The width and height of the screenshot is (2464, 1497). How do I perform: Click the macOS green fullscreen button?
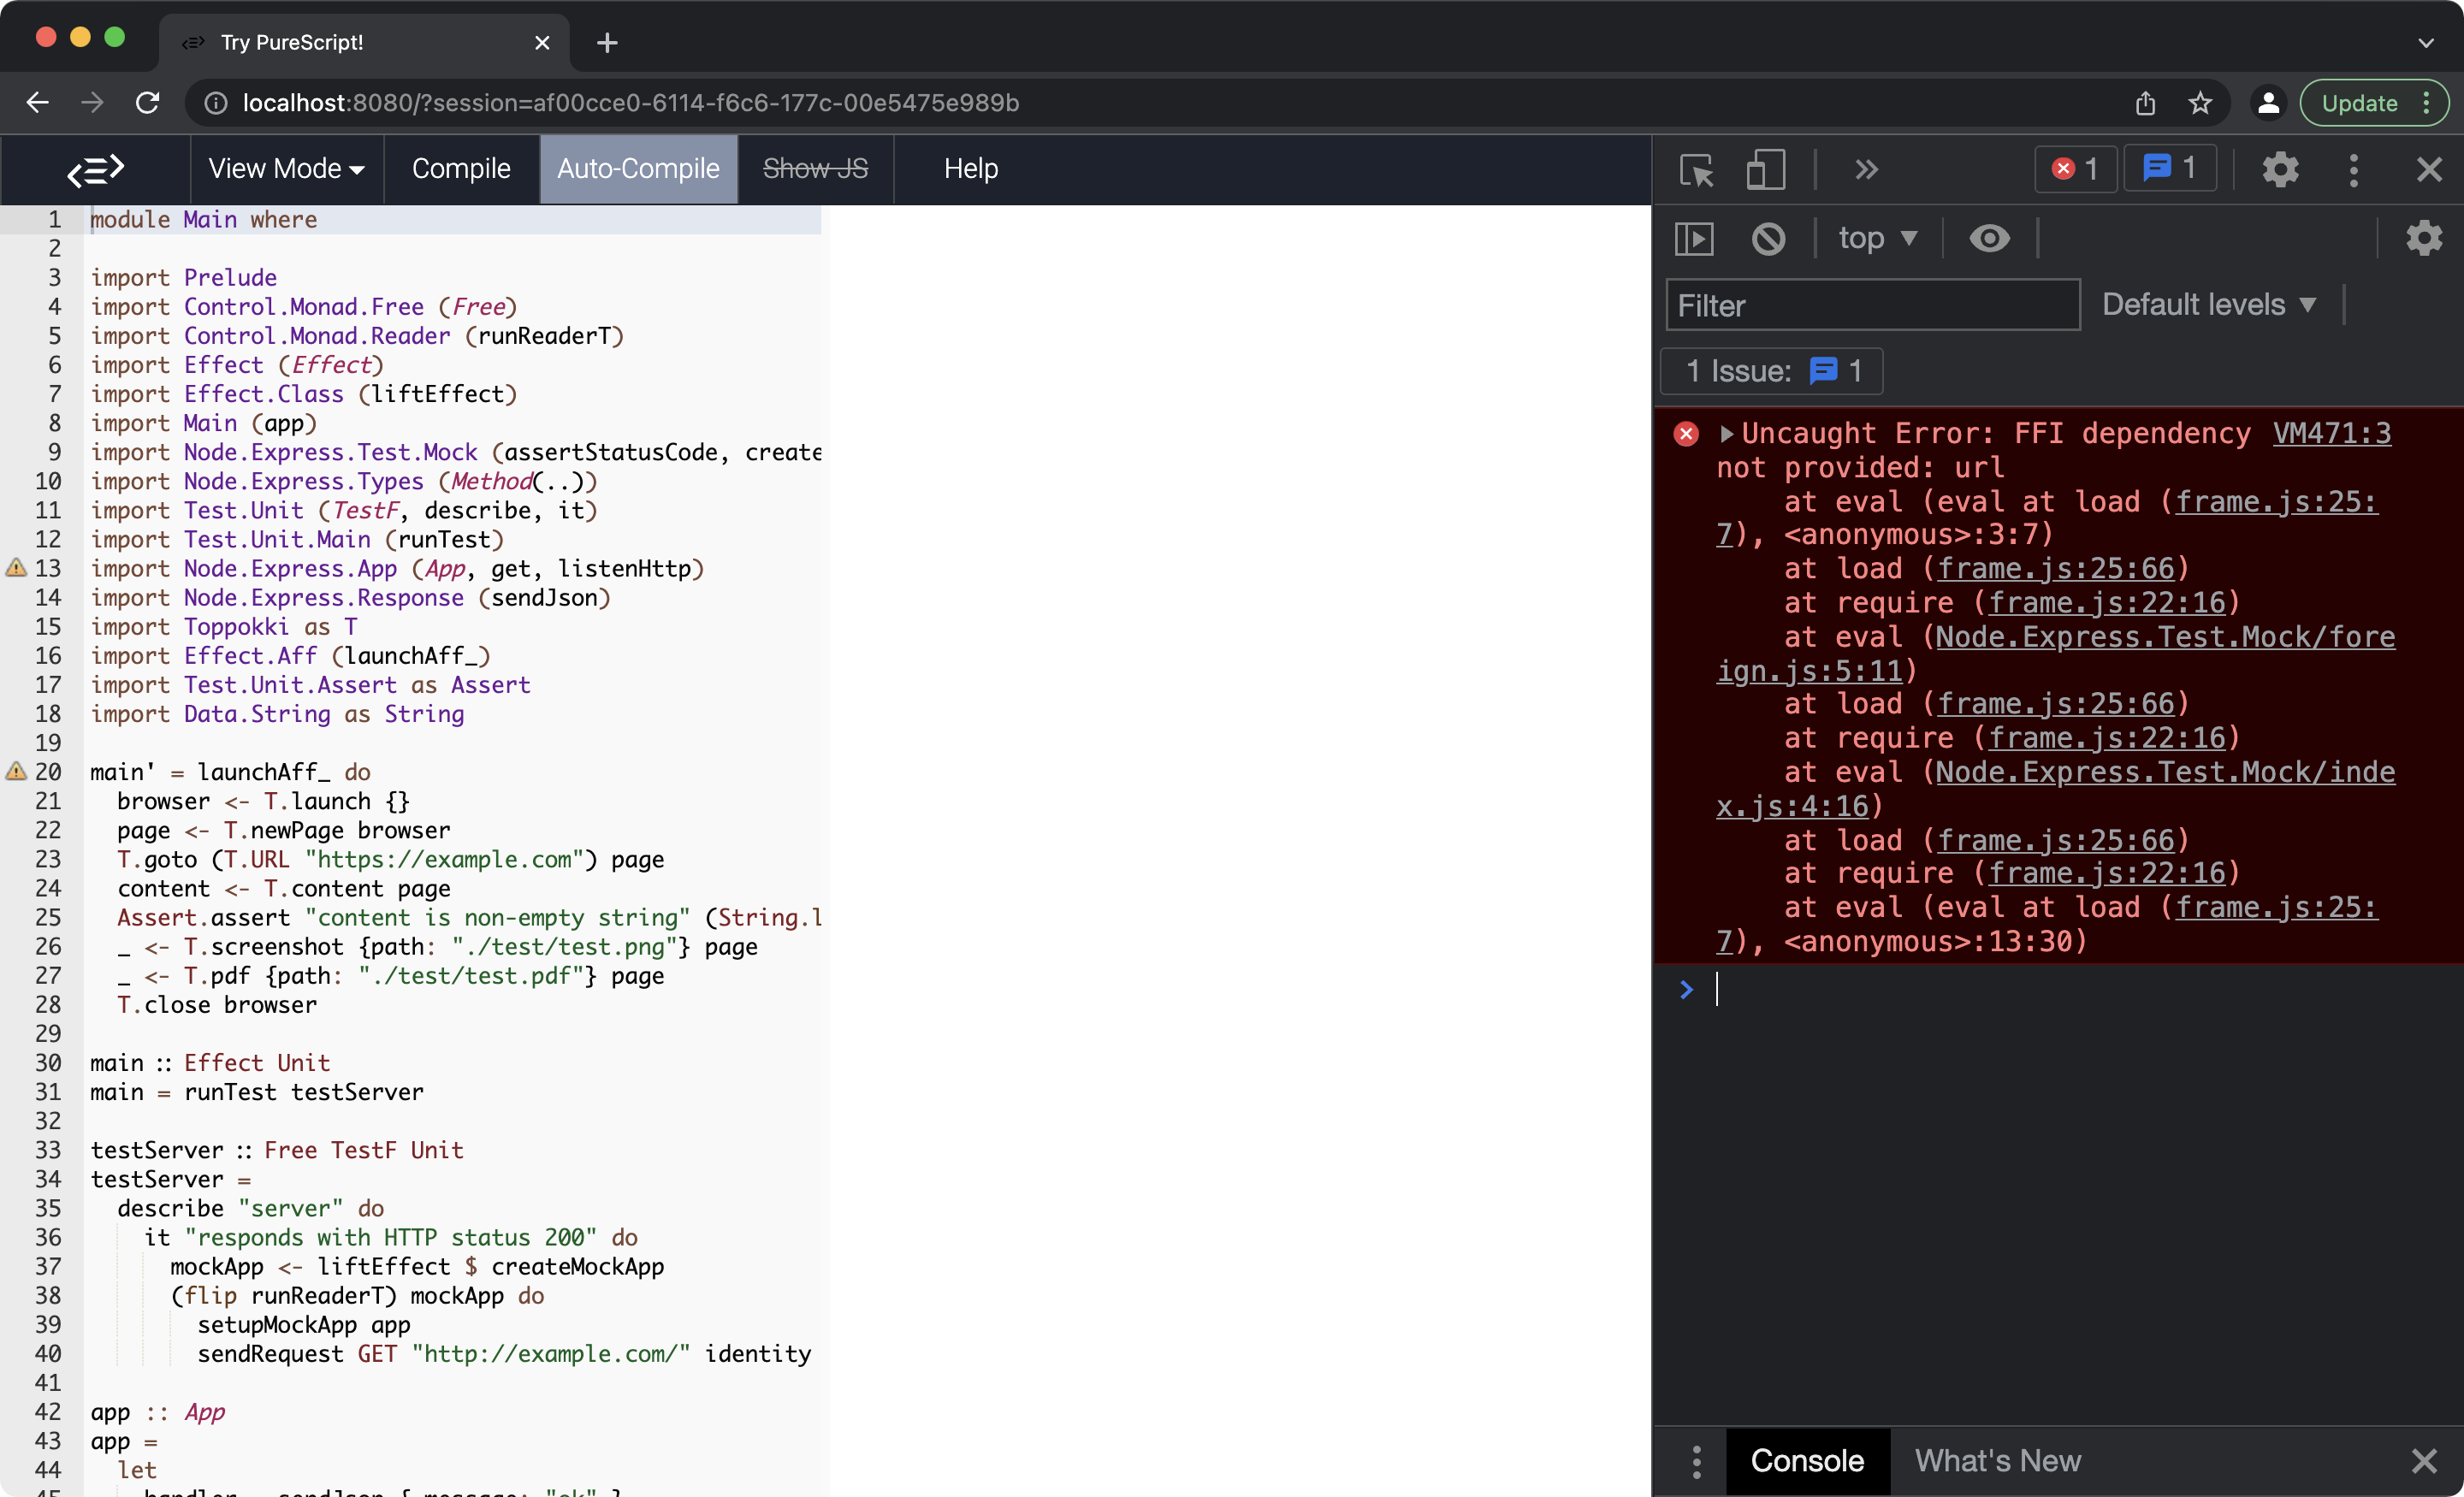coord(115,37)
